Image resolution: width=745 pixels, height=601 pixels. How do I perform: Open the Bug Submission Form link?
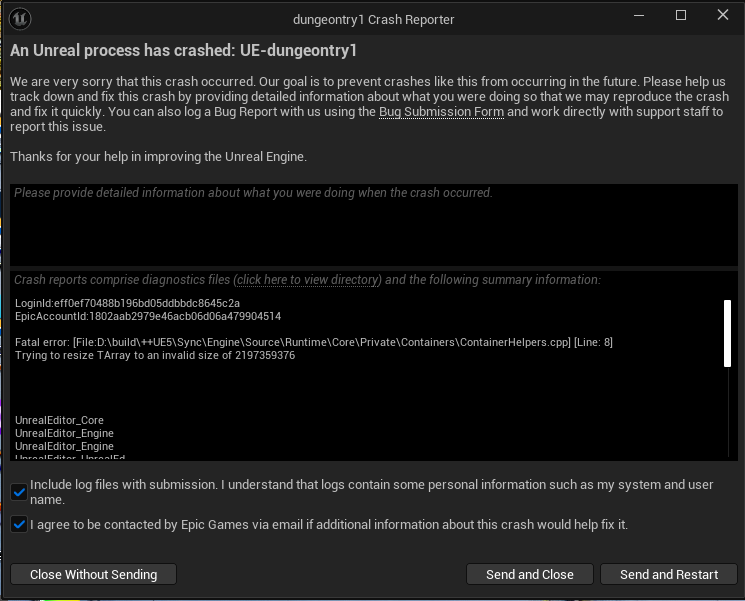coord(440,112)
